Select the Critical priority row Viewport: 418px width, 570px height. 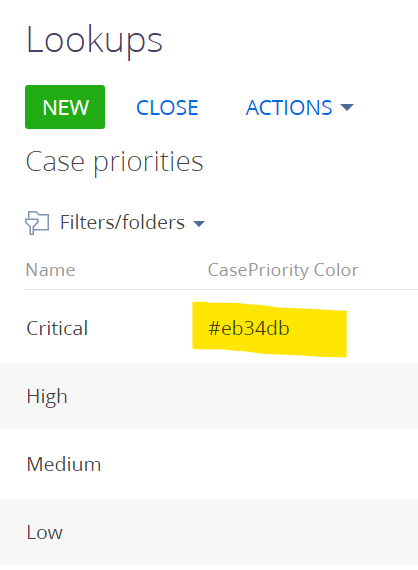point(209,328)
